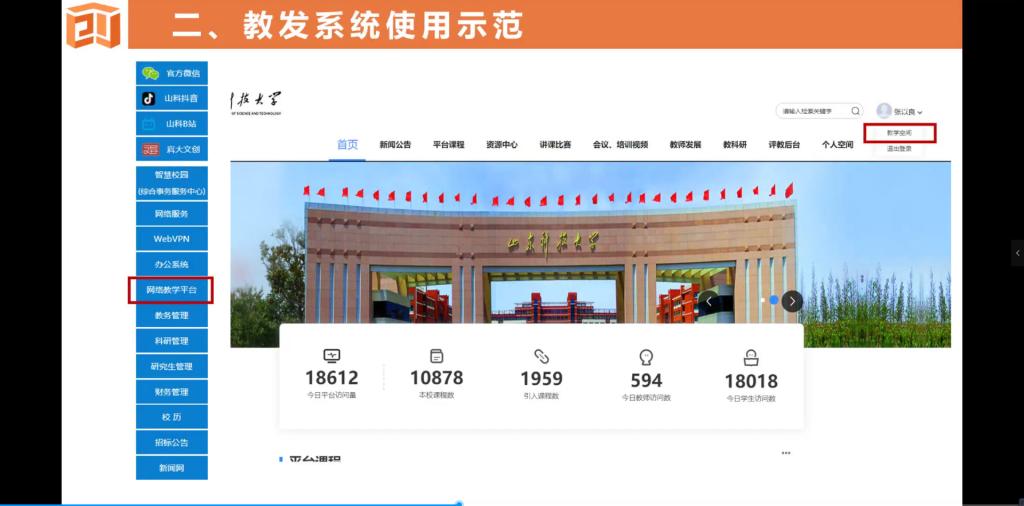Choose 教学空间 in the user menu

899,133
